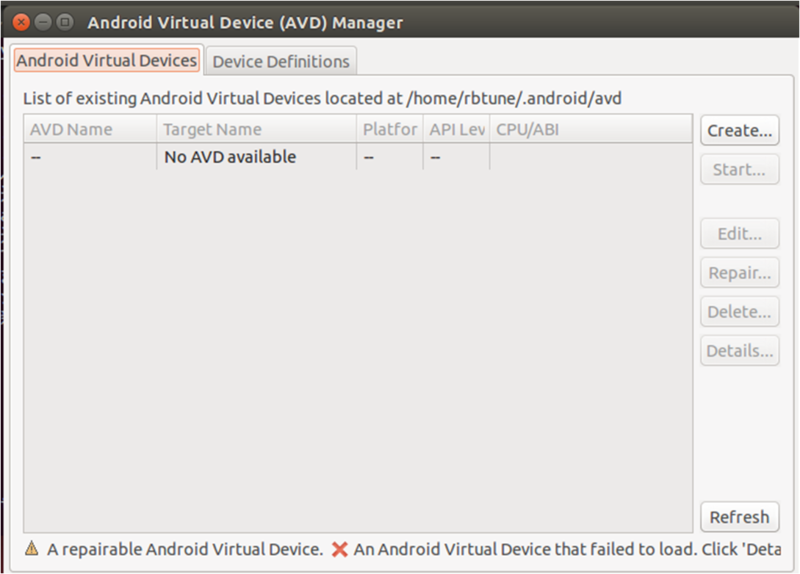Switch to the Android Virtual Devices tab
This screenshot has height=574, width=800.
click(107, 60)
